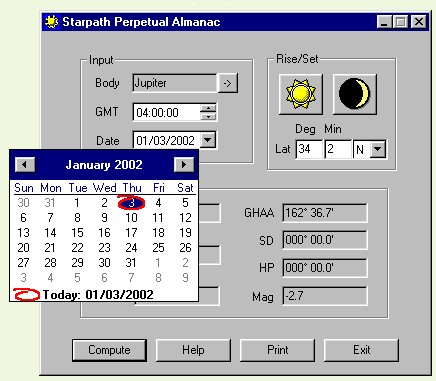Click the arrow button next to Body field
This screenshot has height=381, width=436.
227,83
